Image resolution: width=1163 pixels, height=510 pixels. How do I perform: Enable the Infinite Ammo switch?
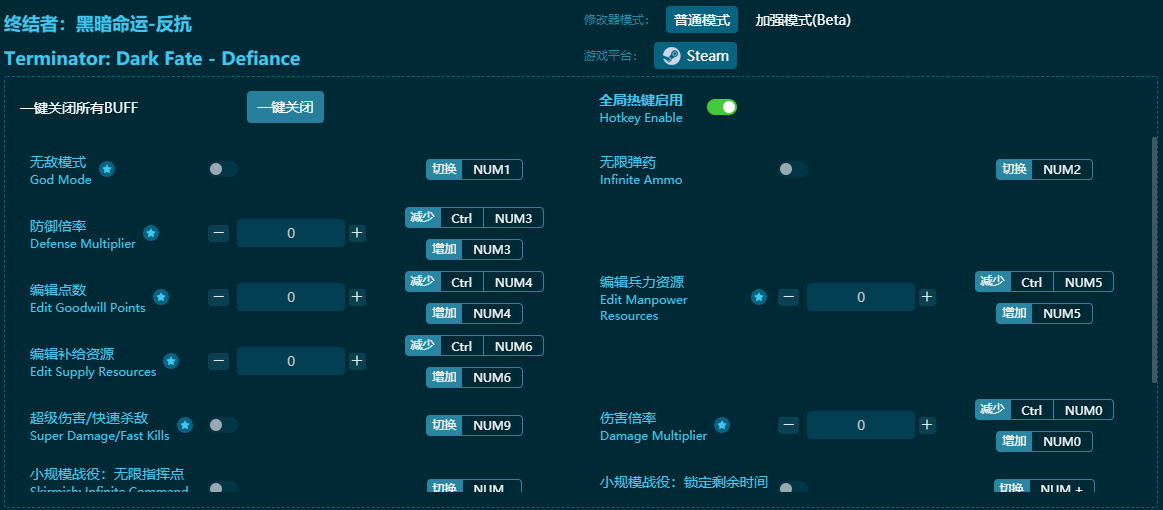click(x=793, y=169)
